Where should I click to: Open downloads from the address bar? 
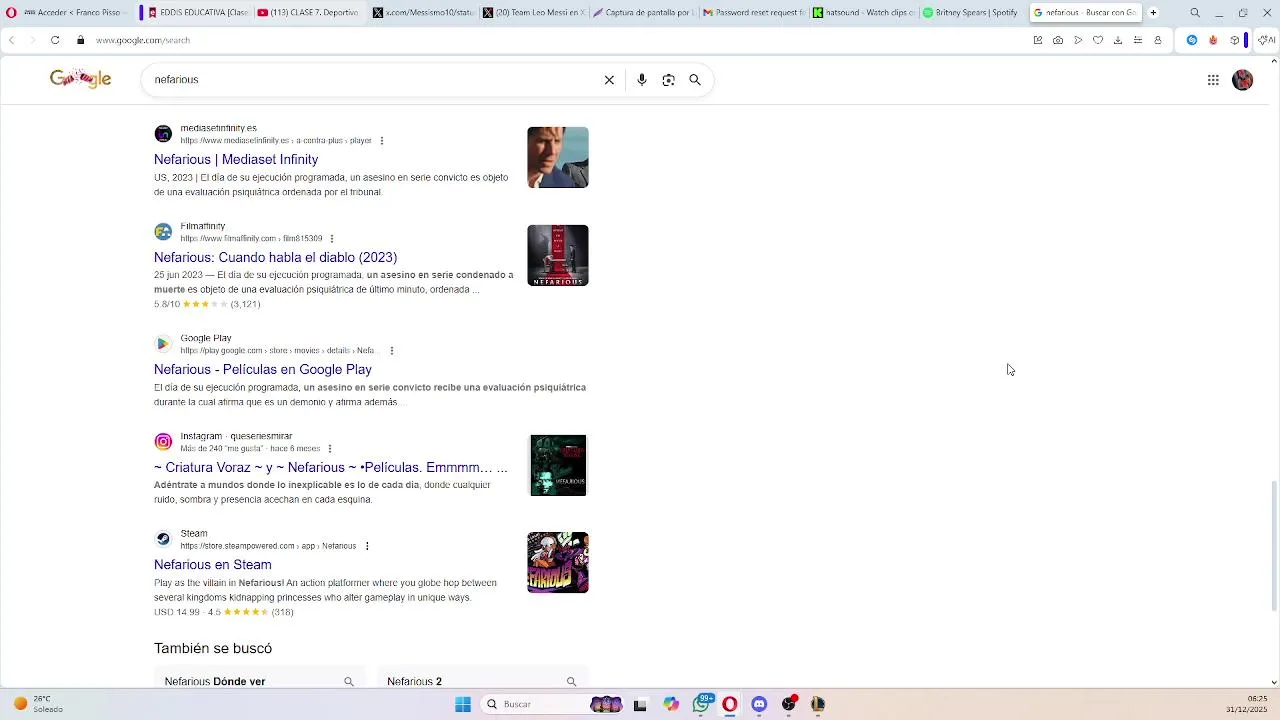[x=1118, y=40]
